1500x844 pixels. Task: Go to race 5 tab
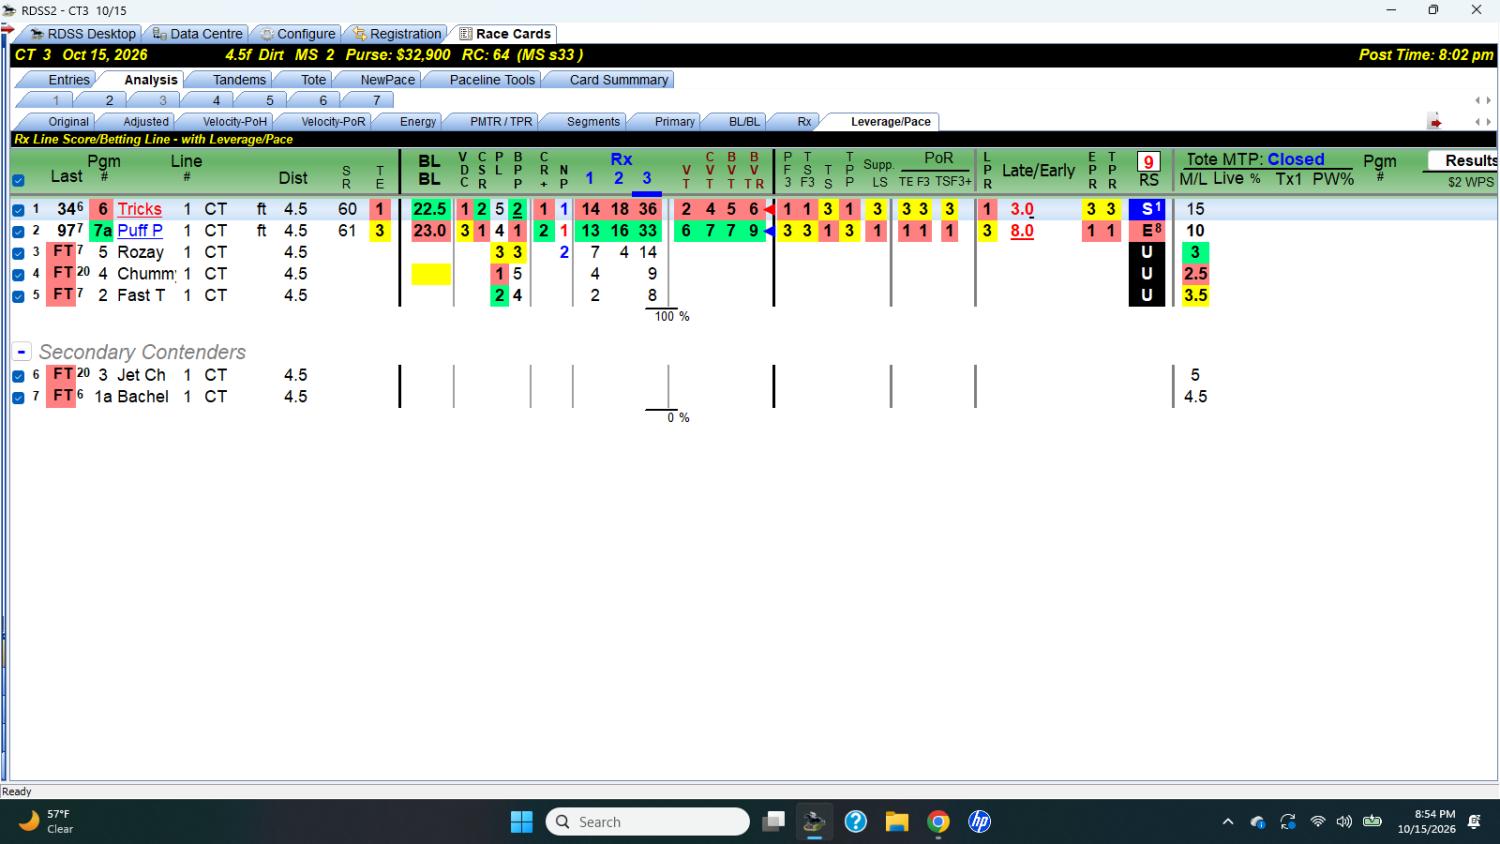click(269, 100)
